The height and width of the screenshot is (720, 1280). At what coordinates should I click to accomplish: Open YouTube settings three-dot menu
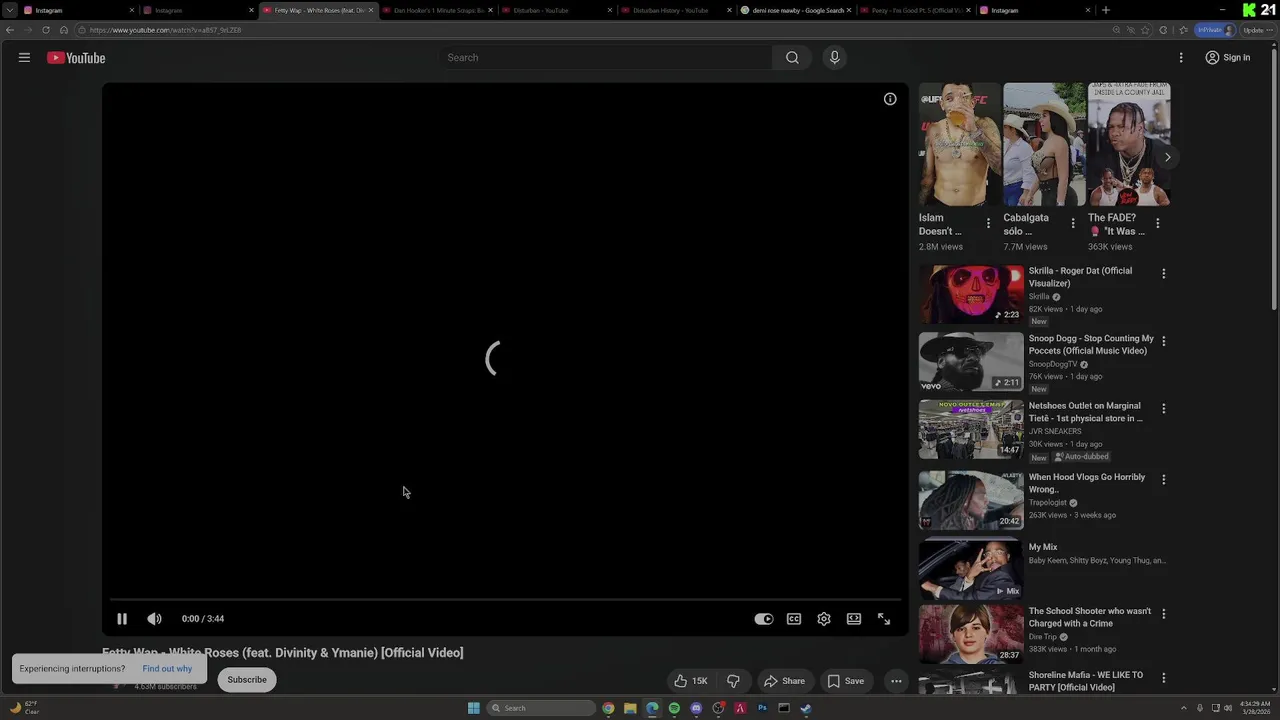(x=1181, y=58)
